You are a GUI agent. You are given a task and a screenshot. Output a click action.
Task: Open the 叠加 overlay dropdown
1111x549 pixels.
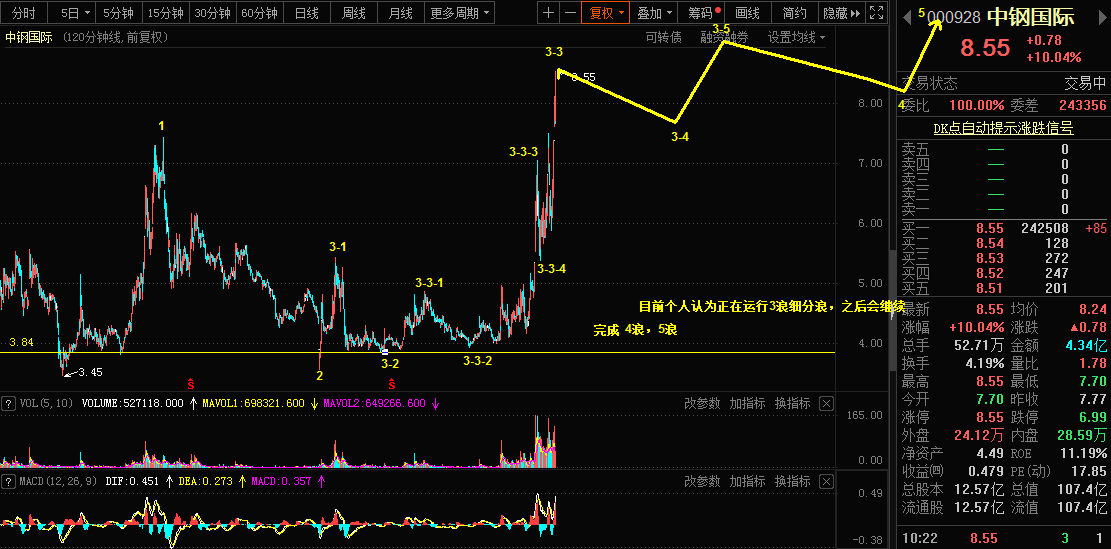pos(653,12)
